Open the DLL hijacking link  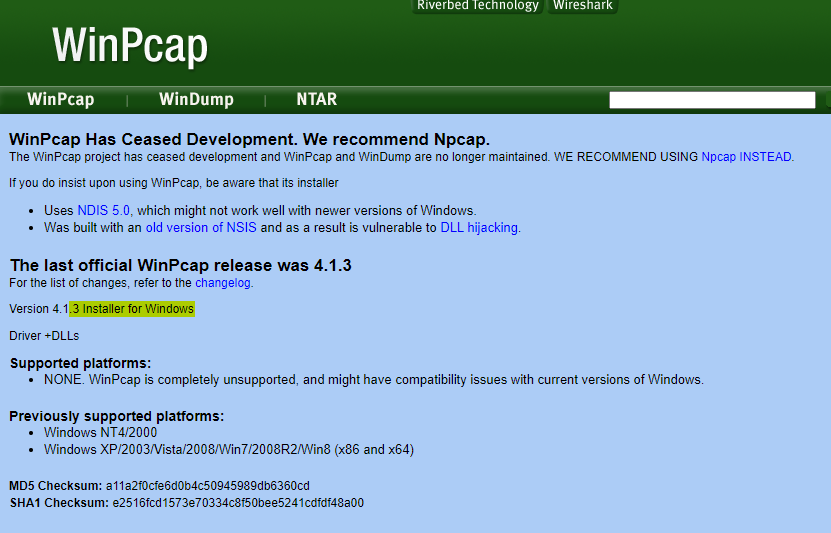click(x=479, y=227)
